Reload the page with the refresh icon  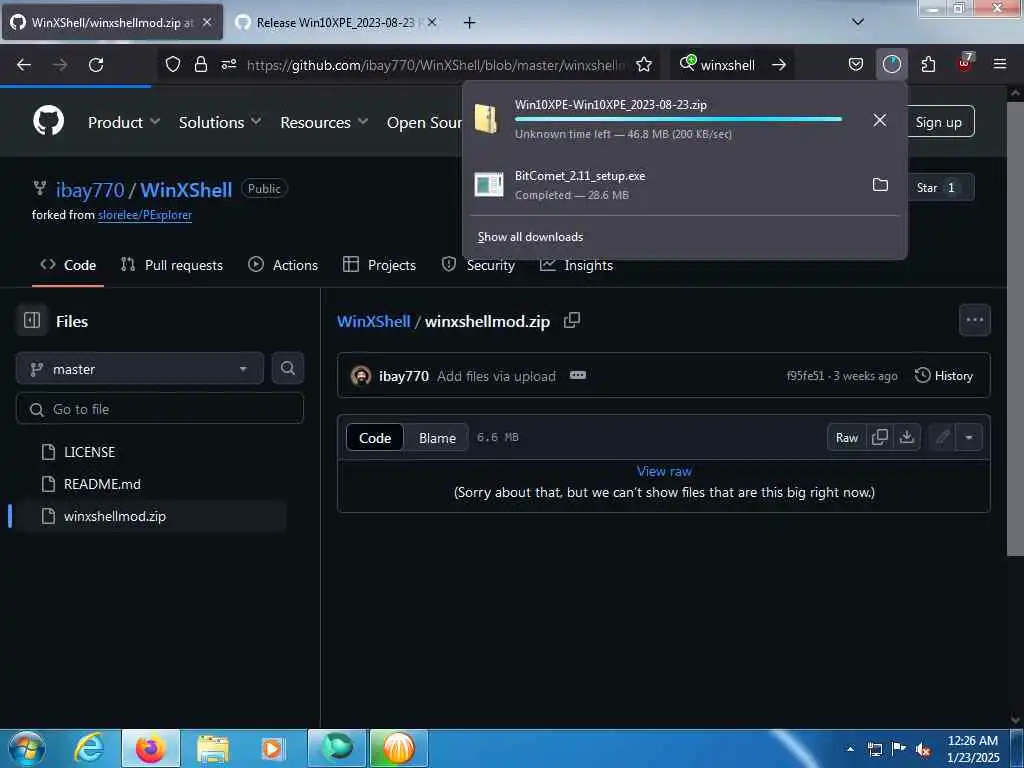[x=96, y=65]
